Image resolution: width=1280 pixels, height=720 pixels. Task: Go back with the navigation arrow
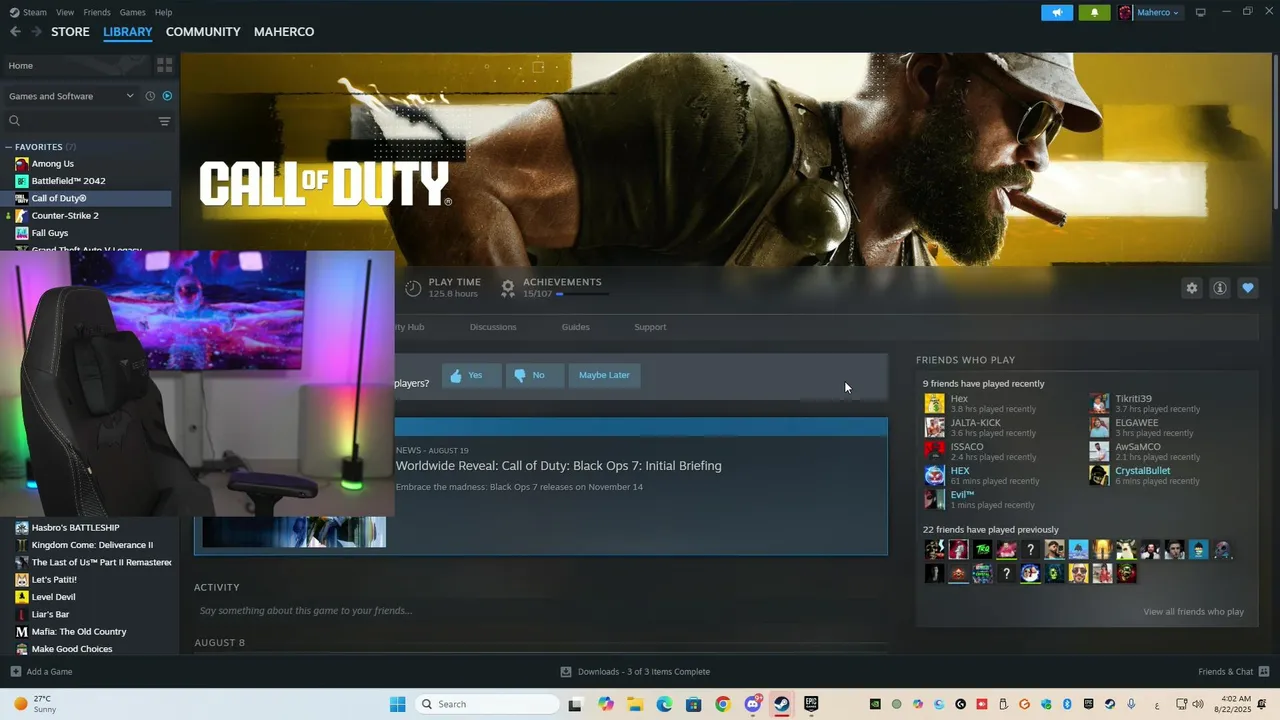(x=15, y=32)
